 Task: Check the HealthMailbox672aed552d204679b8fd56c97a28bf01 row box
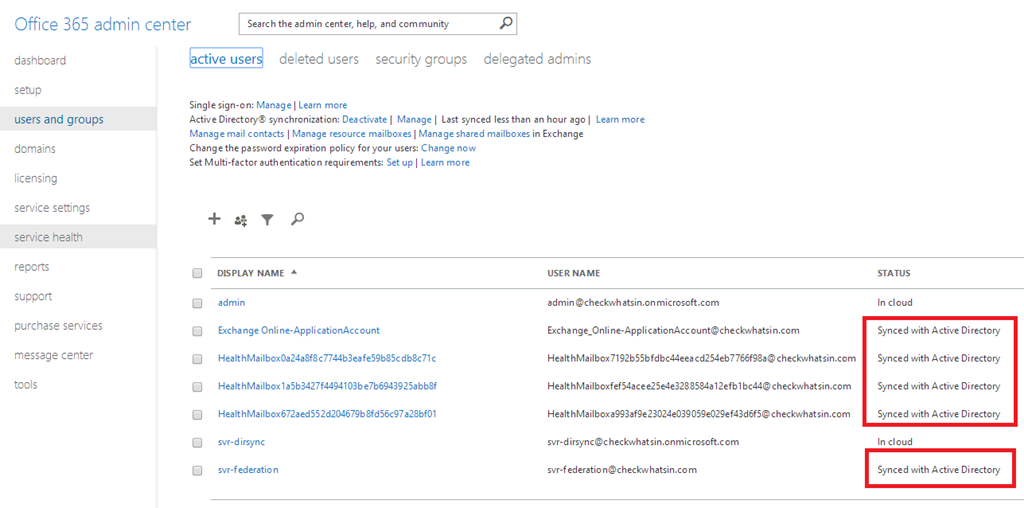pos(197,414)
